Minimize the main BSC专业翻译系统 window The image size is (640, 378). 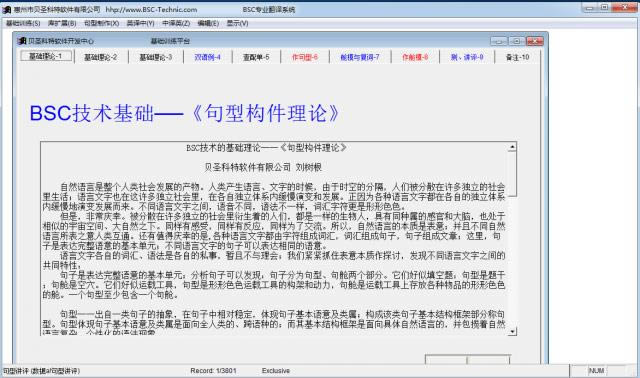click(589, 7)
